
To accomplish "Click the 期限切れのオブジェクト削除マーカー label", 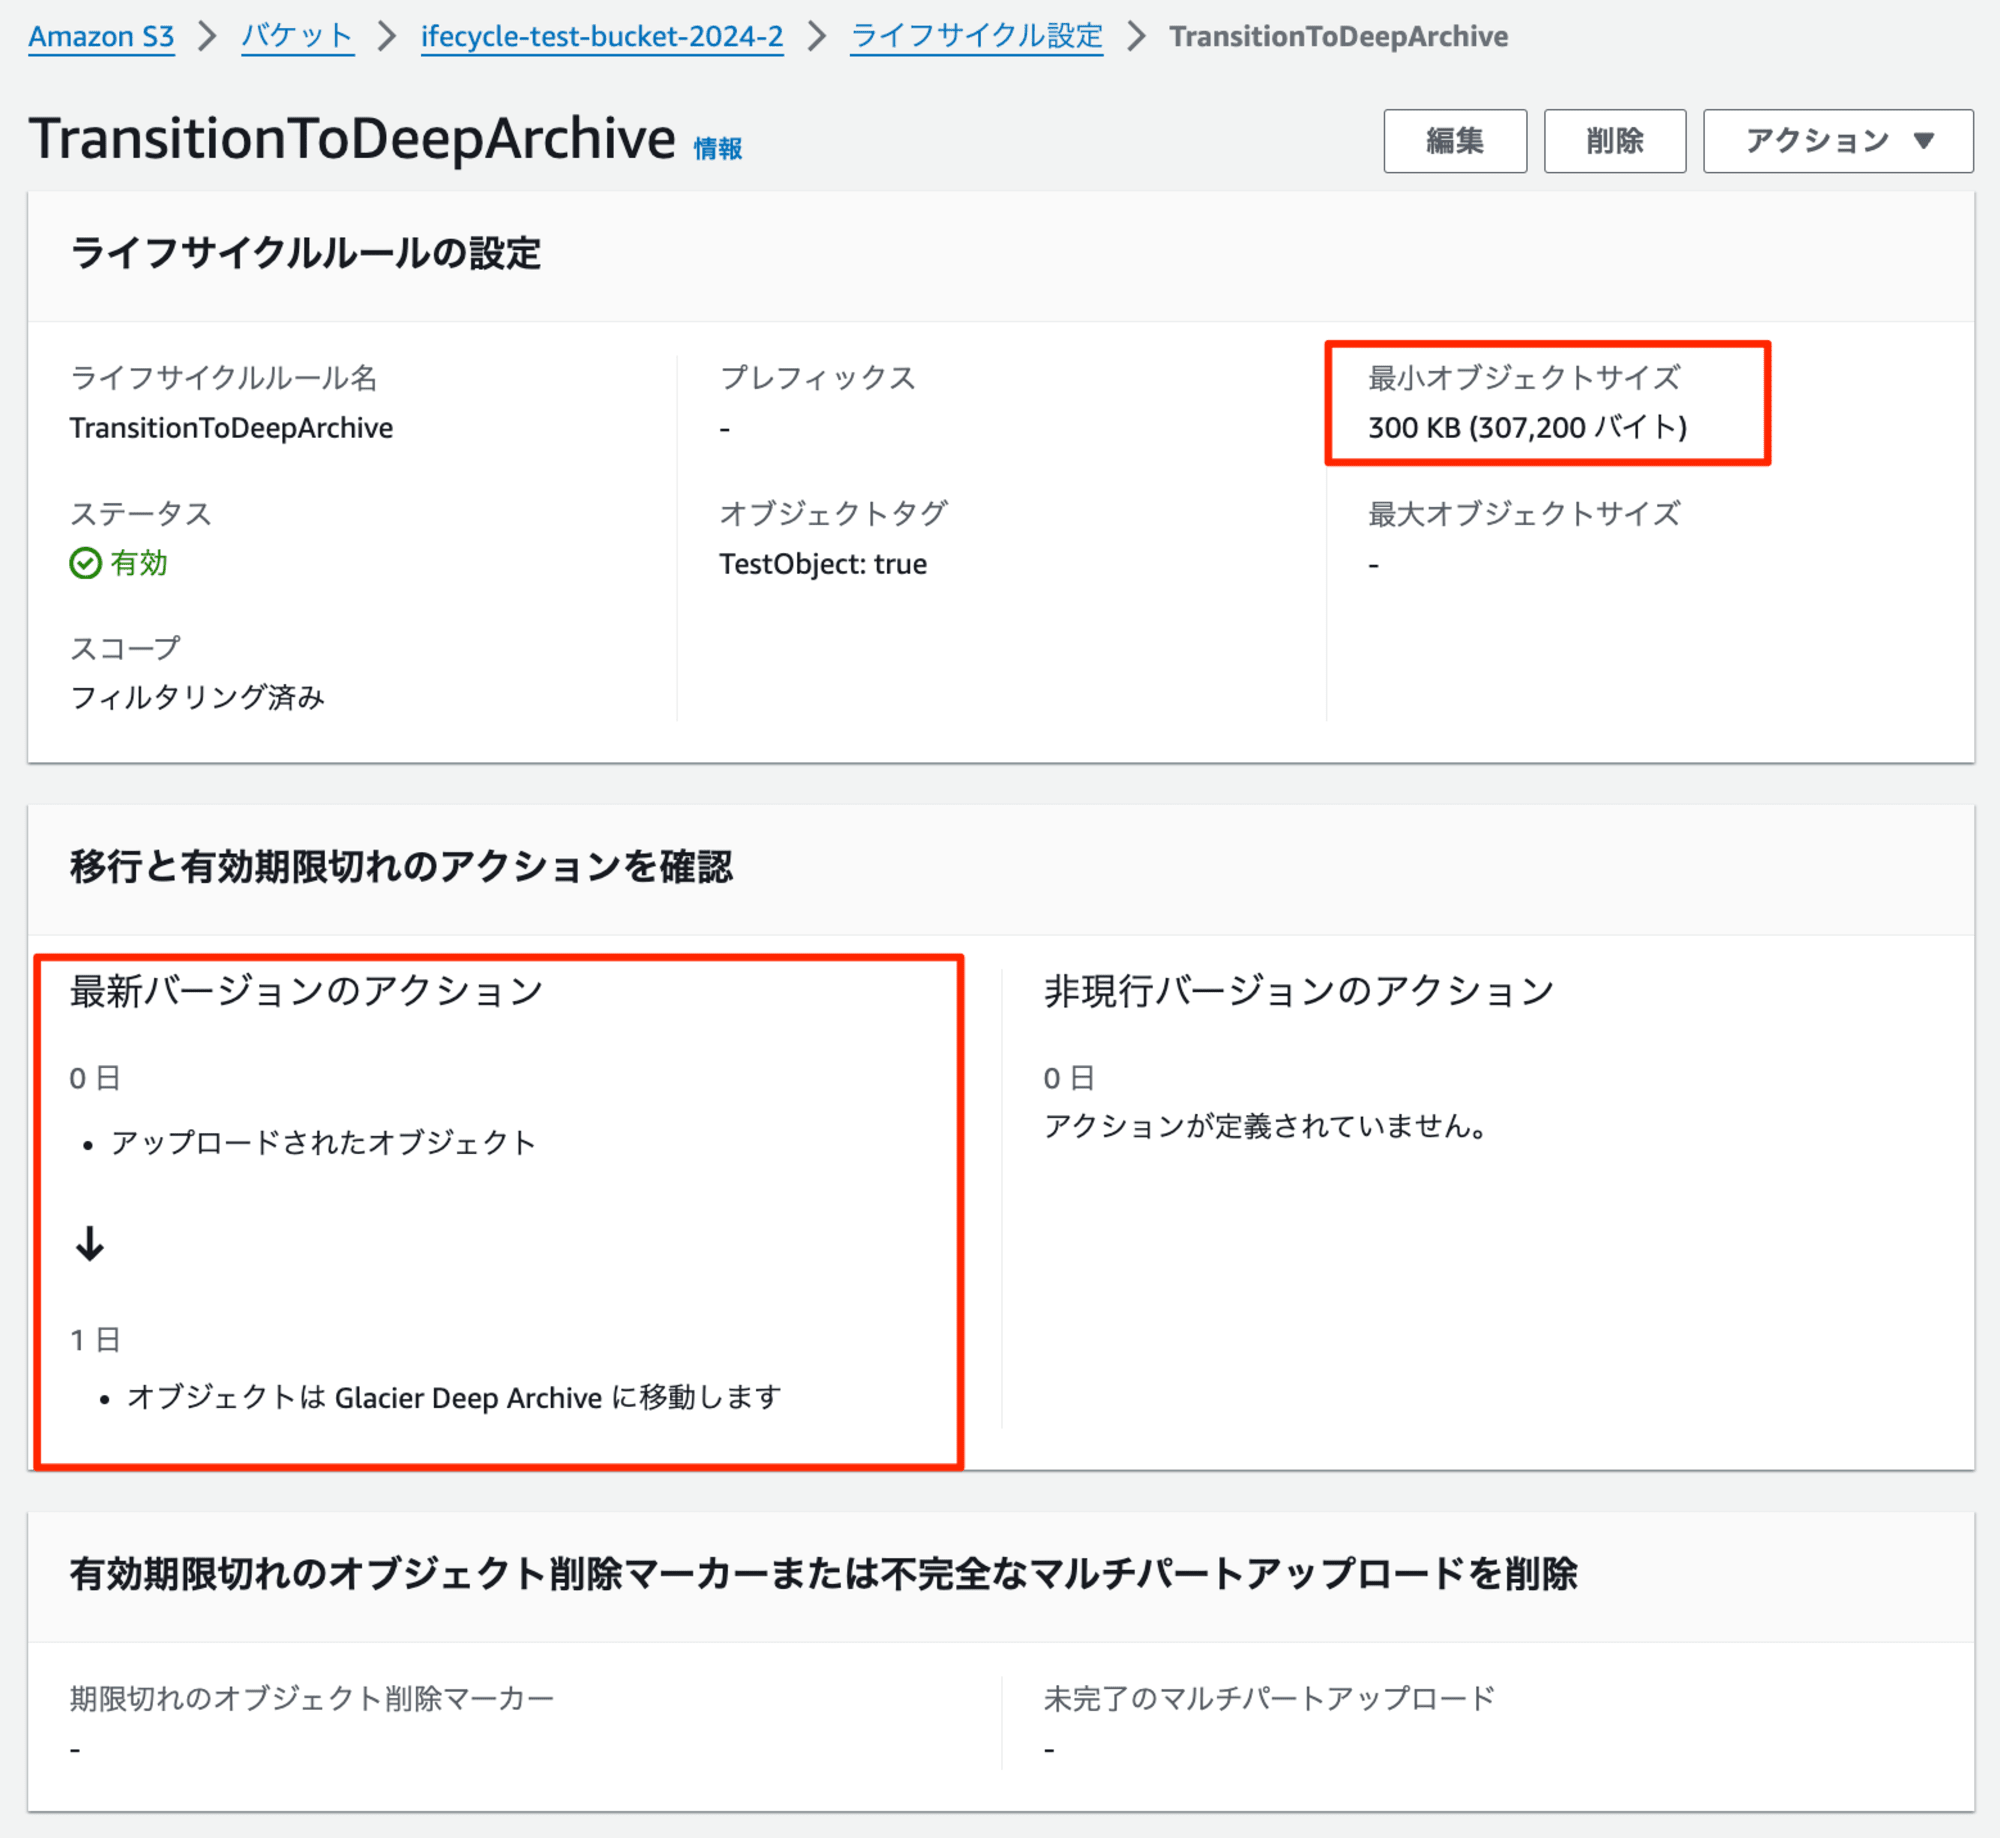I will (x=312, y=1698).
